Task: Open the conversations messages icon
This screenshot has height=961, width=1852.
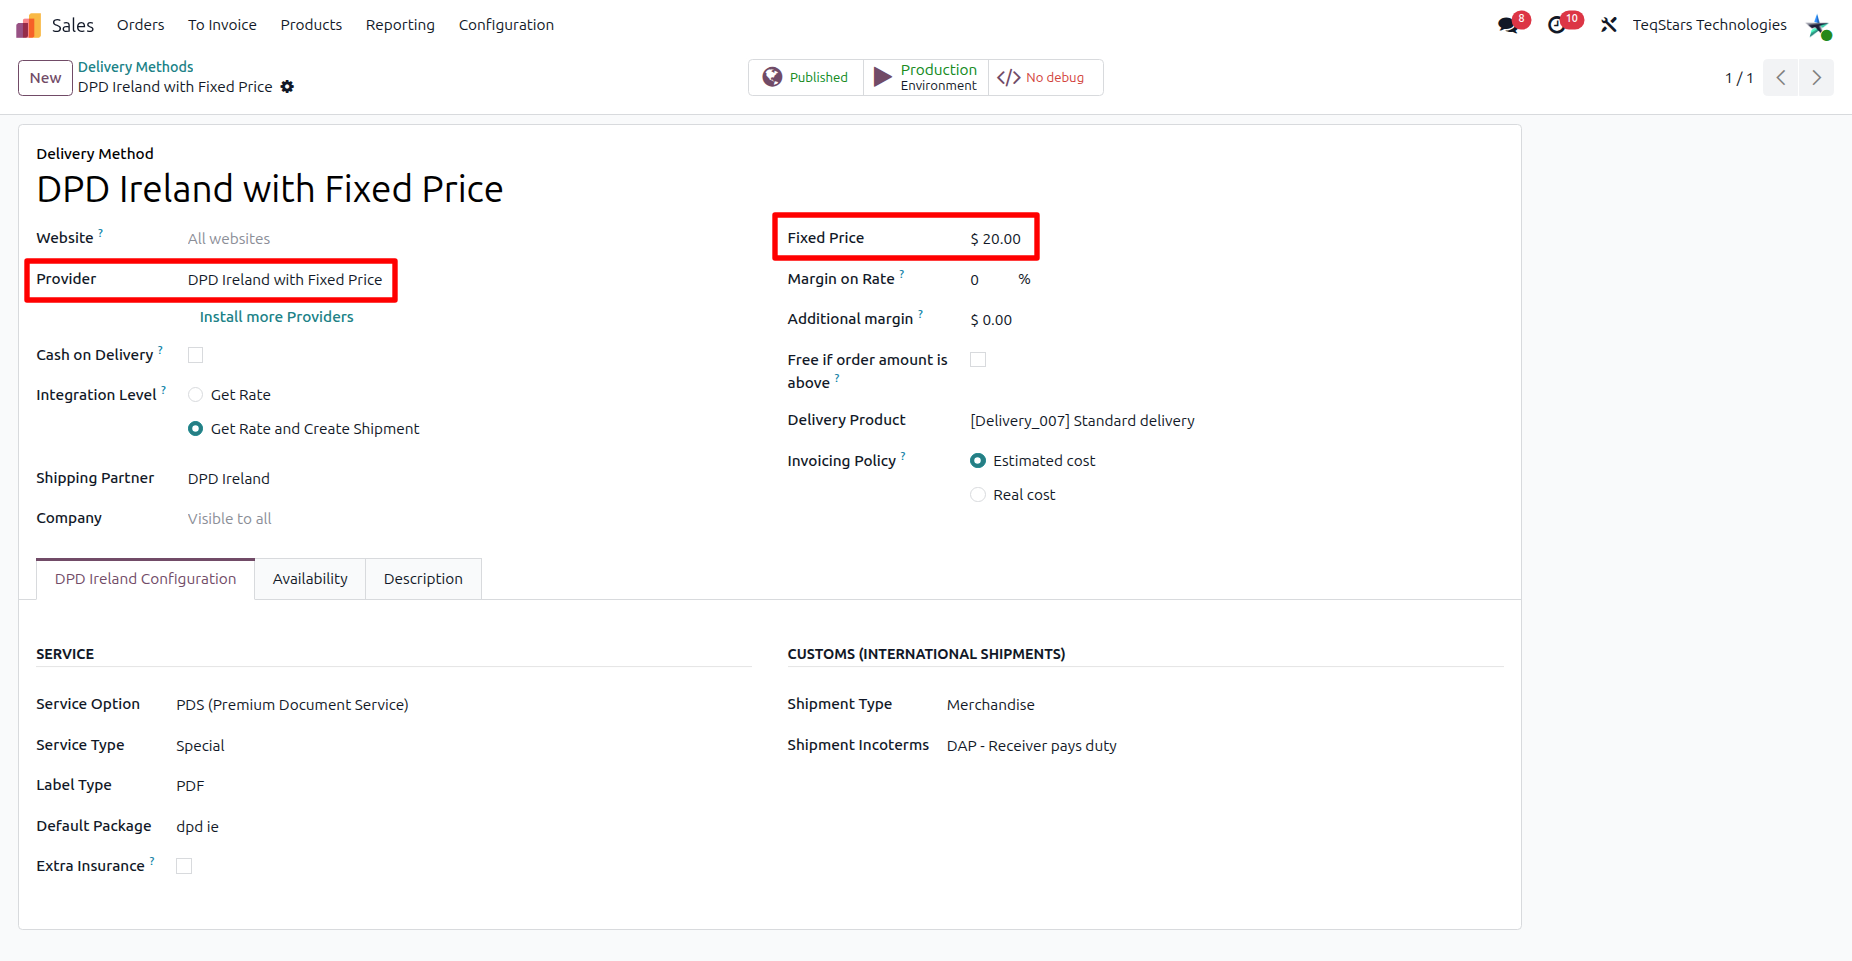Action: (x=1508, y=25)
